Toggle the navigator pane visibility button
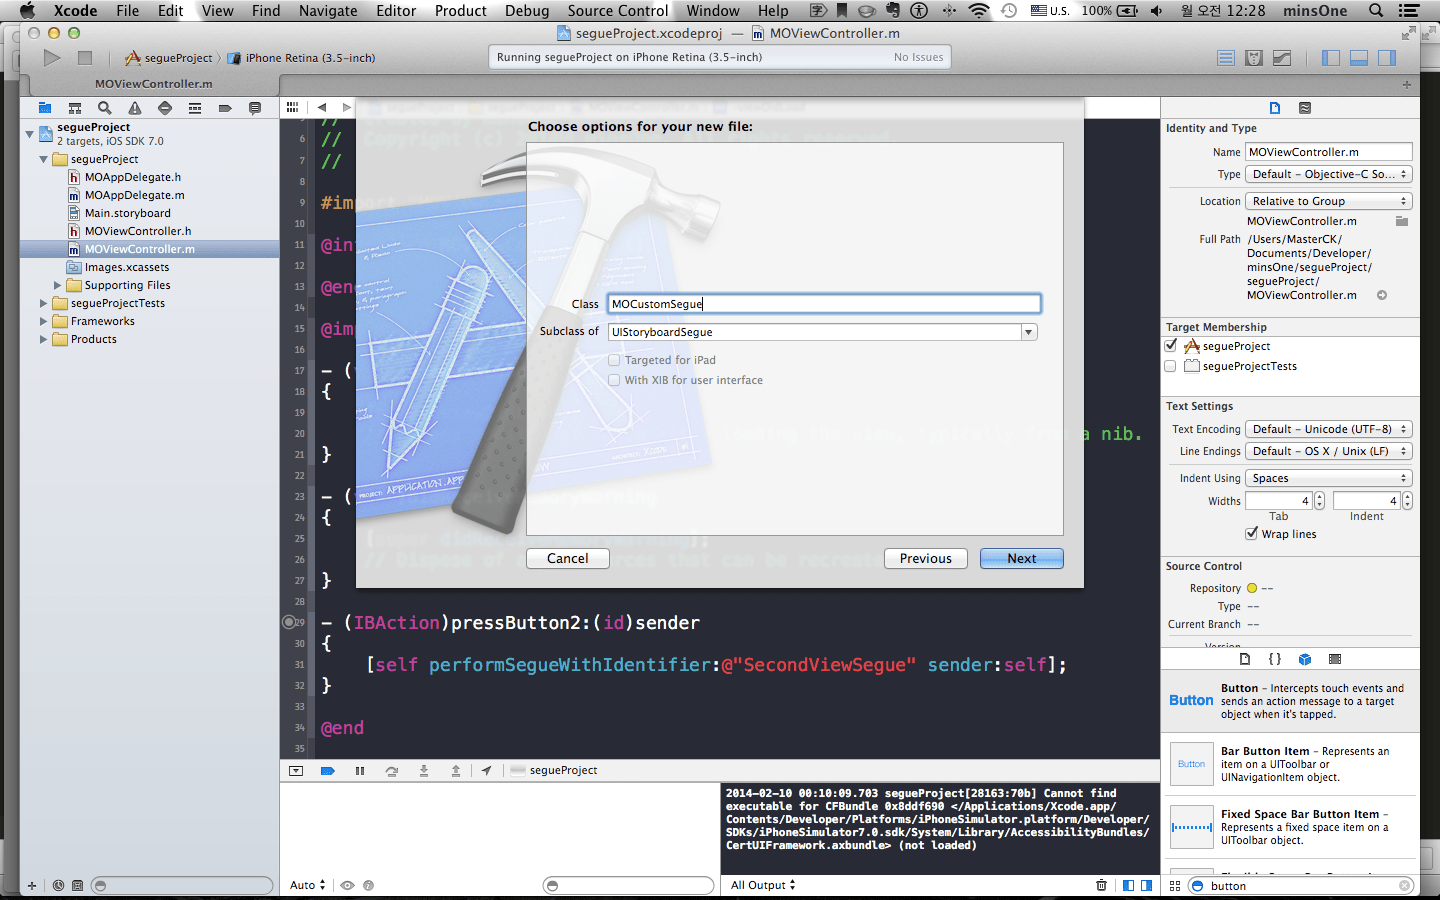This screenshot has width=1440, height=900. (1331, 58)
